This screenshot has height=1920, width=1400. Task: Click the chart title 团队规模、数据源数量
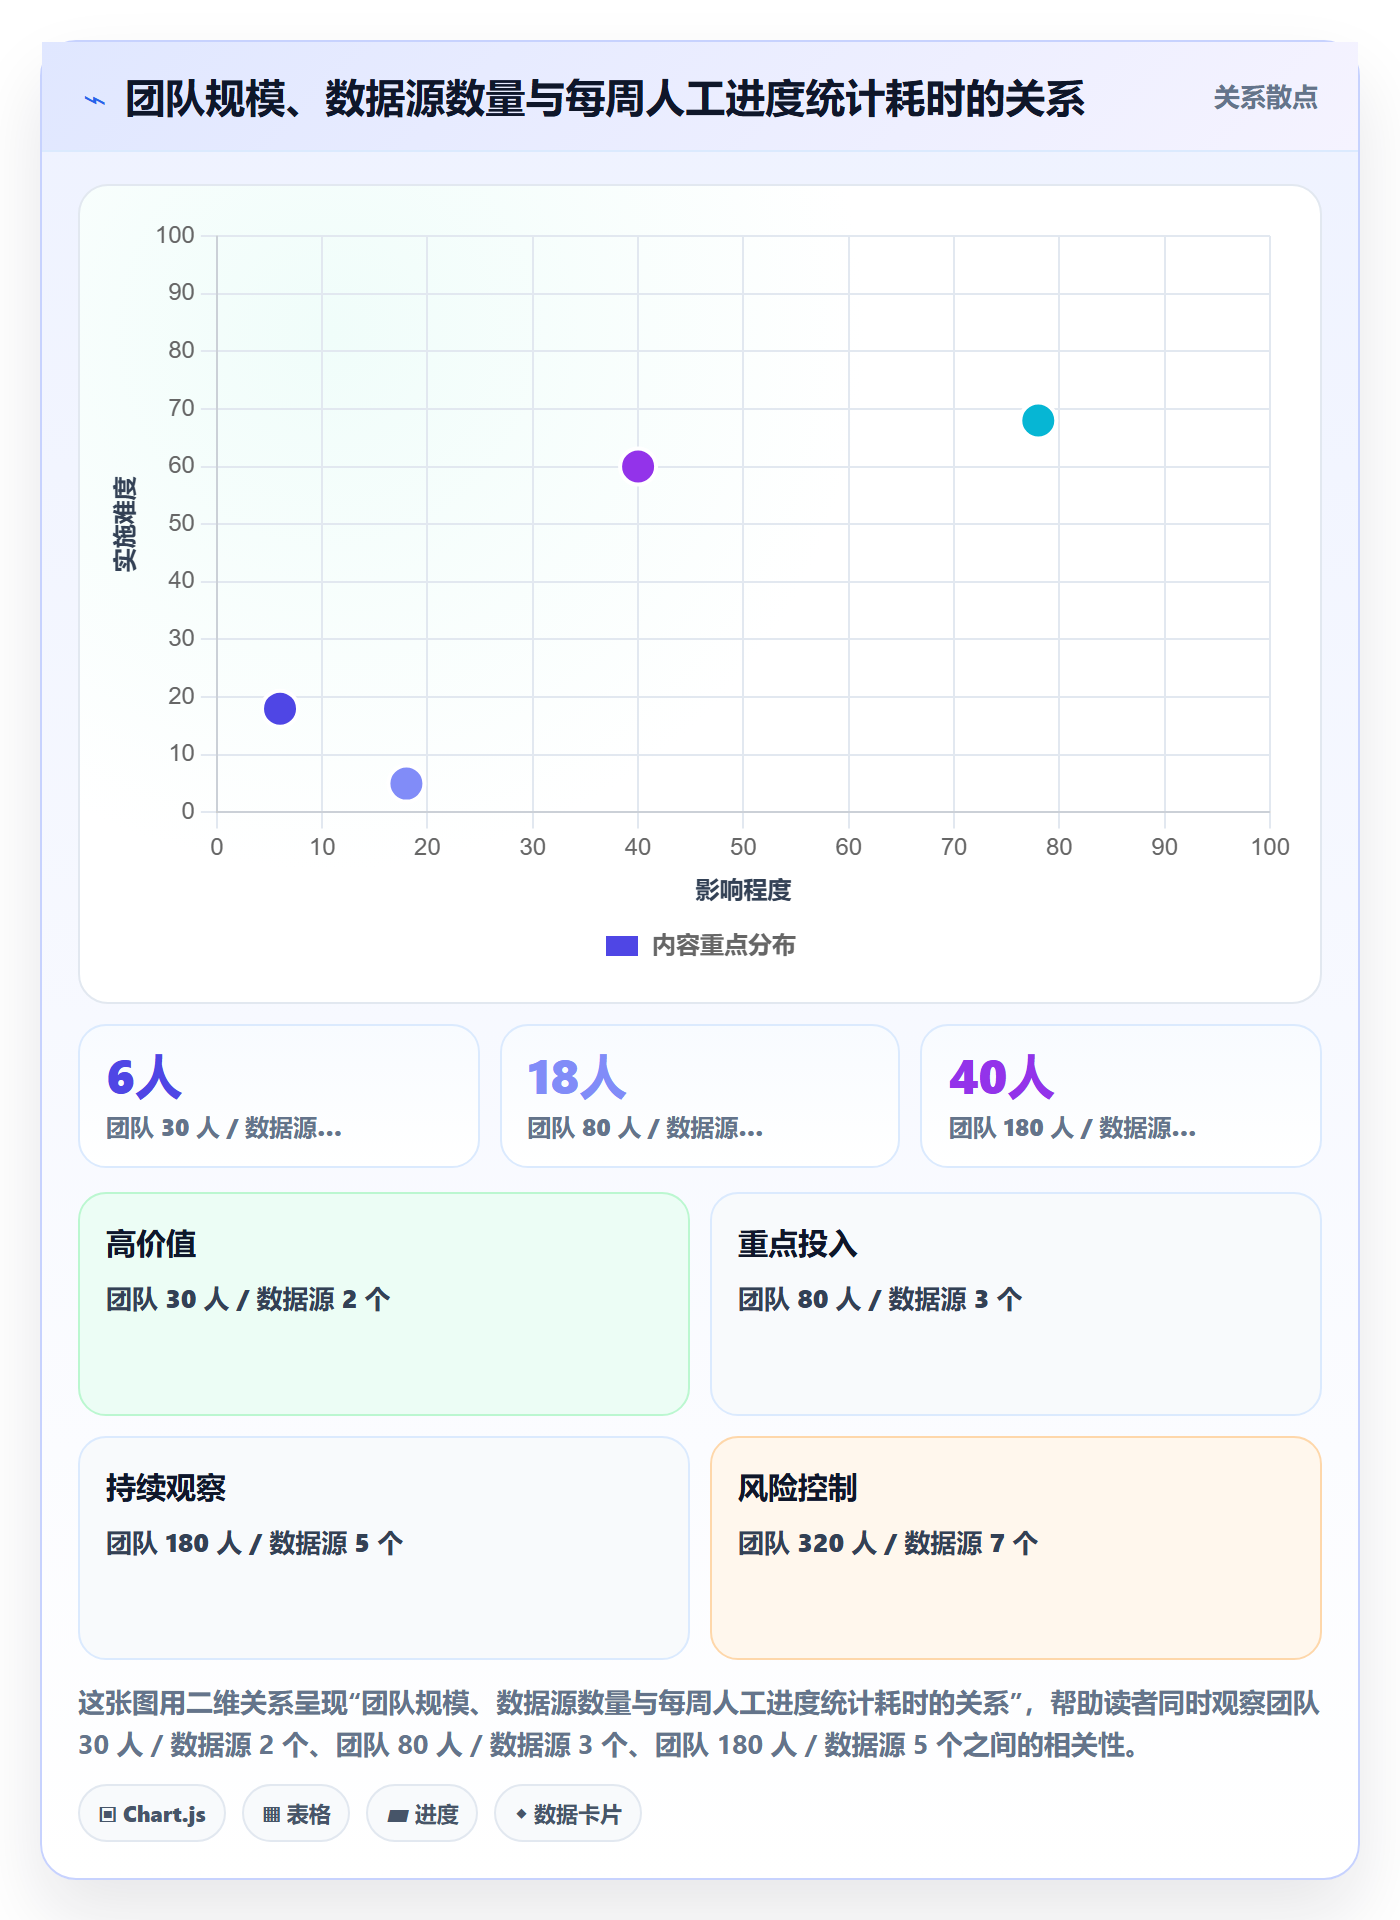tap(605, 99)
